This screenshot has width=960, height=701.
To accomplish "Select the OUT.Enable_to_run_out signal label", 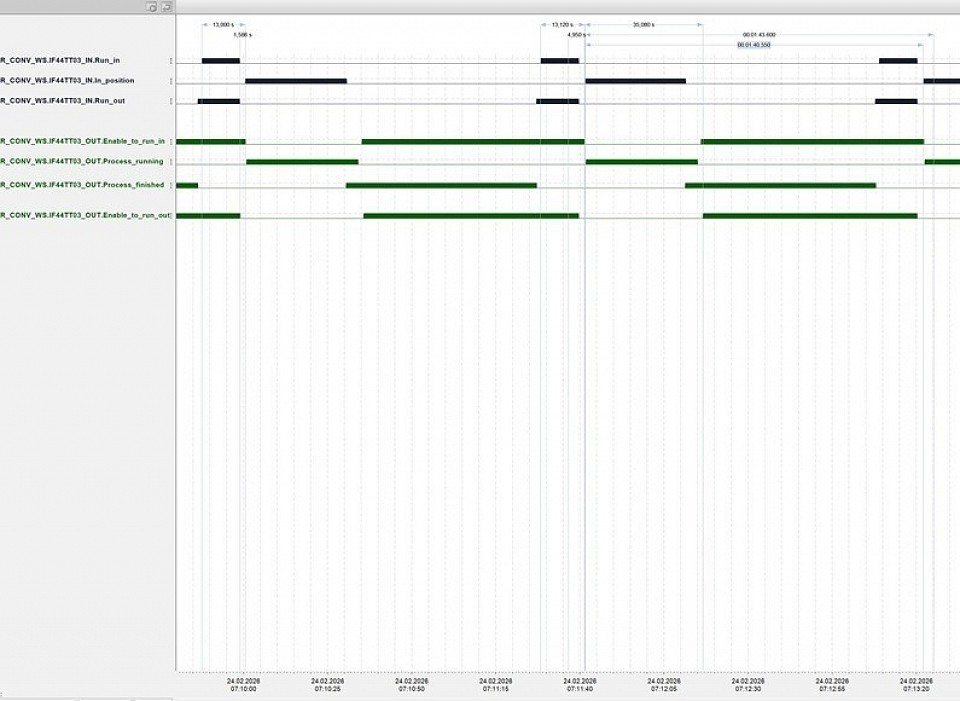I will (x=85, y=215).
